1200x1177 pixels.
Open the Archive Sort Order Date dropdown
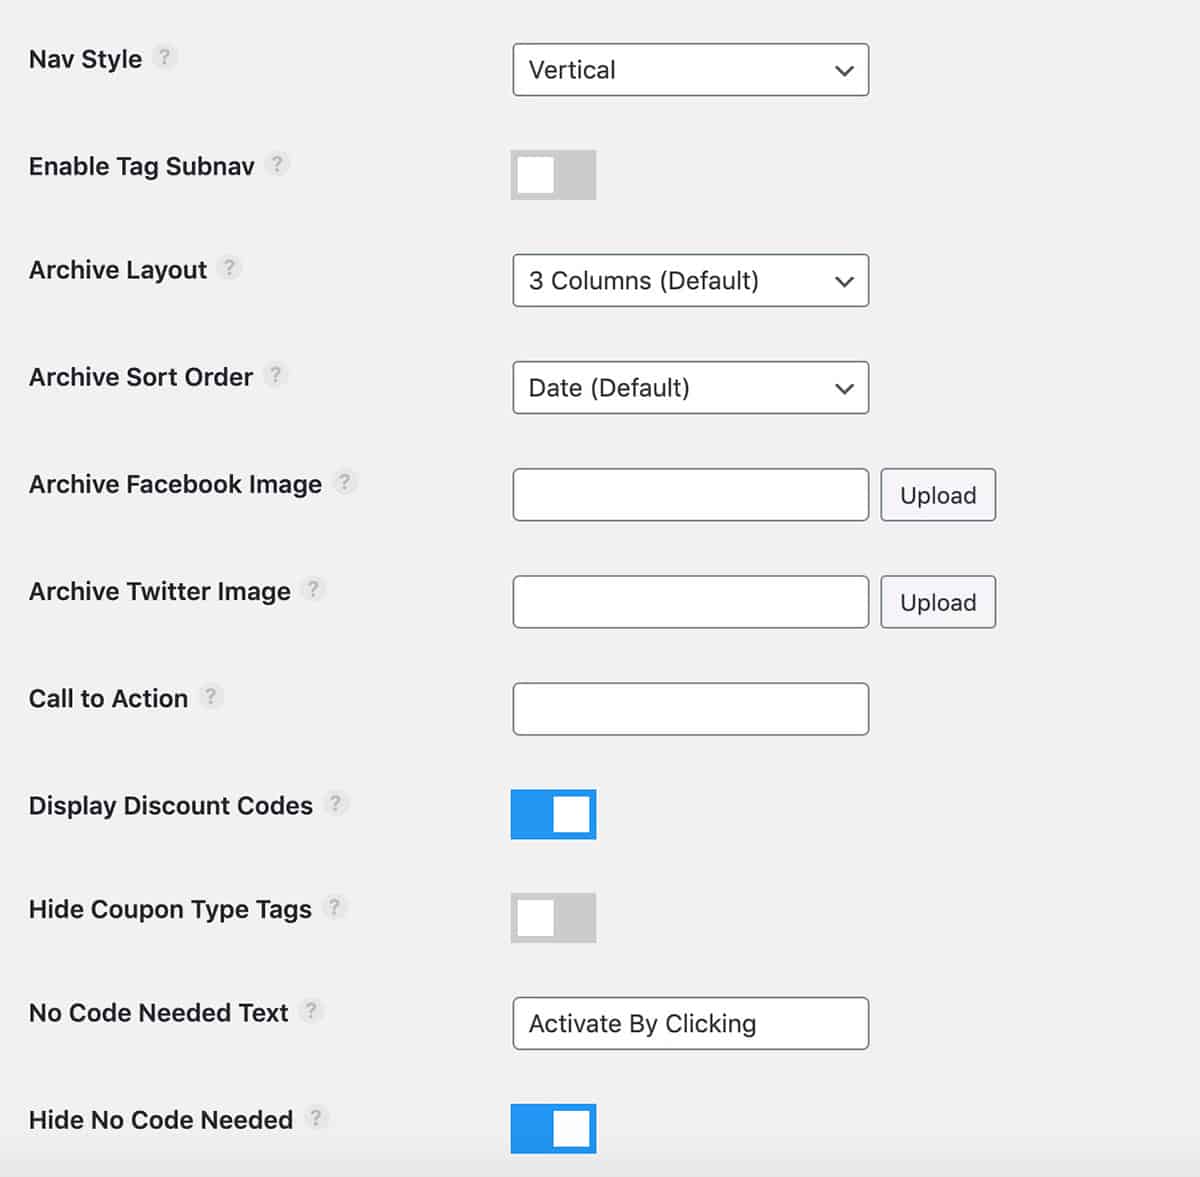(x=691, y=388)
